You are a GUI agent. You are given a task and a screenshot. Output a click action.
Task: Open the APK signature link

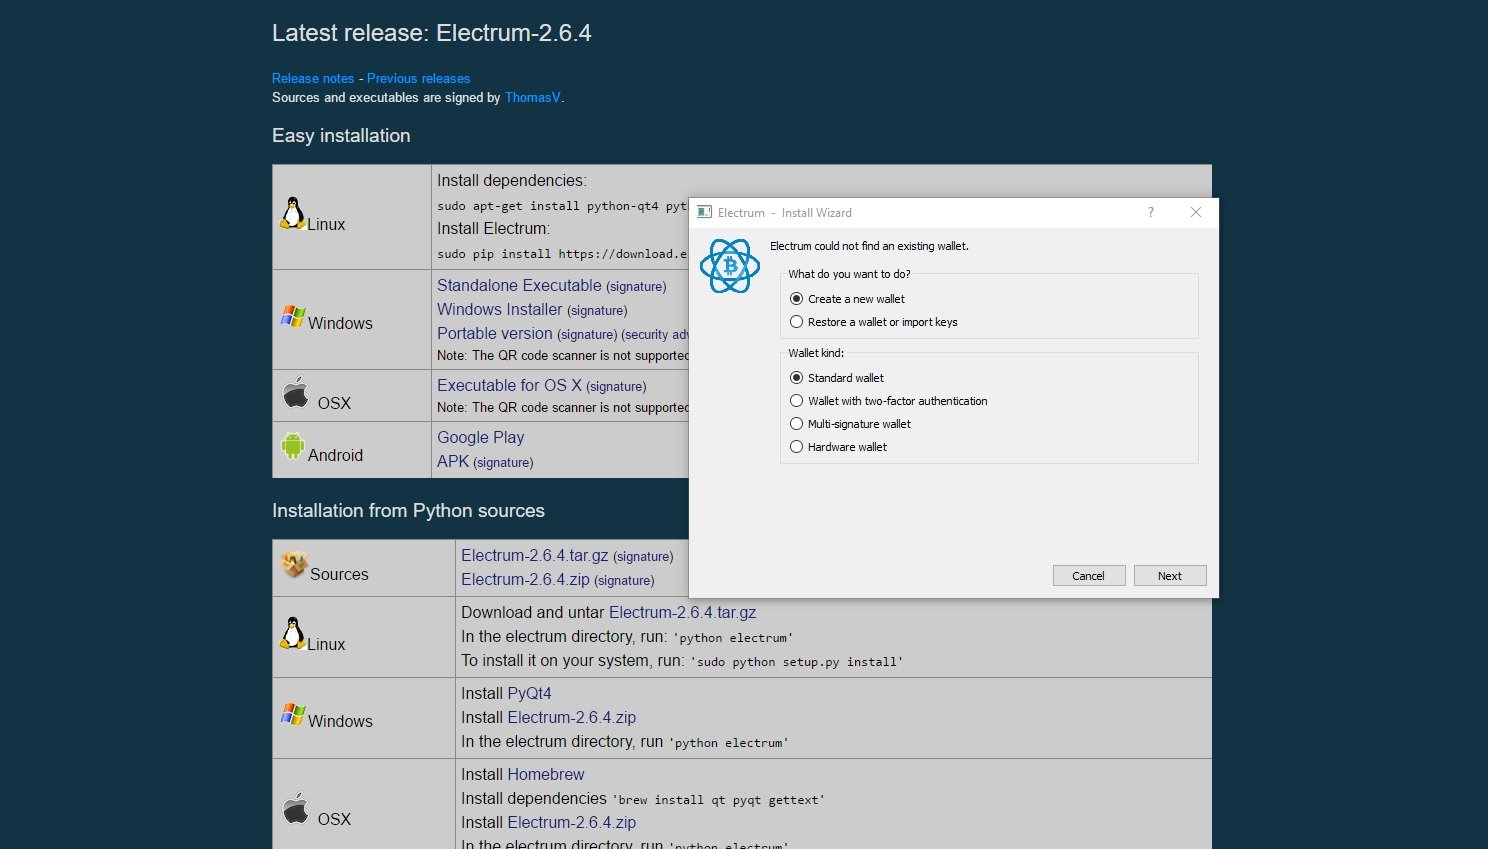pyautogui.click(x=503, y=463)
